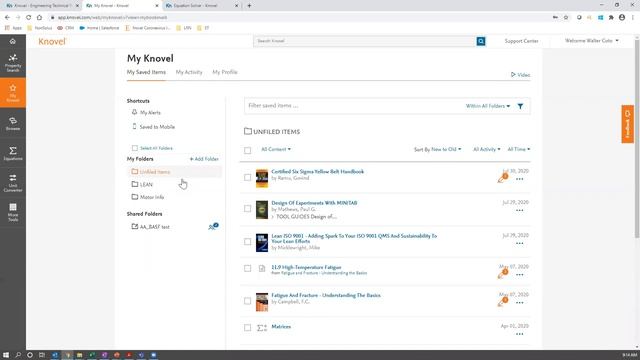The image size is (640, 360).
Task: Open Property Search in sidebar
Action: point(13,63)
